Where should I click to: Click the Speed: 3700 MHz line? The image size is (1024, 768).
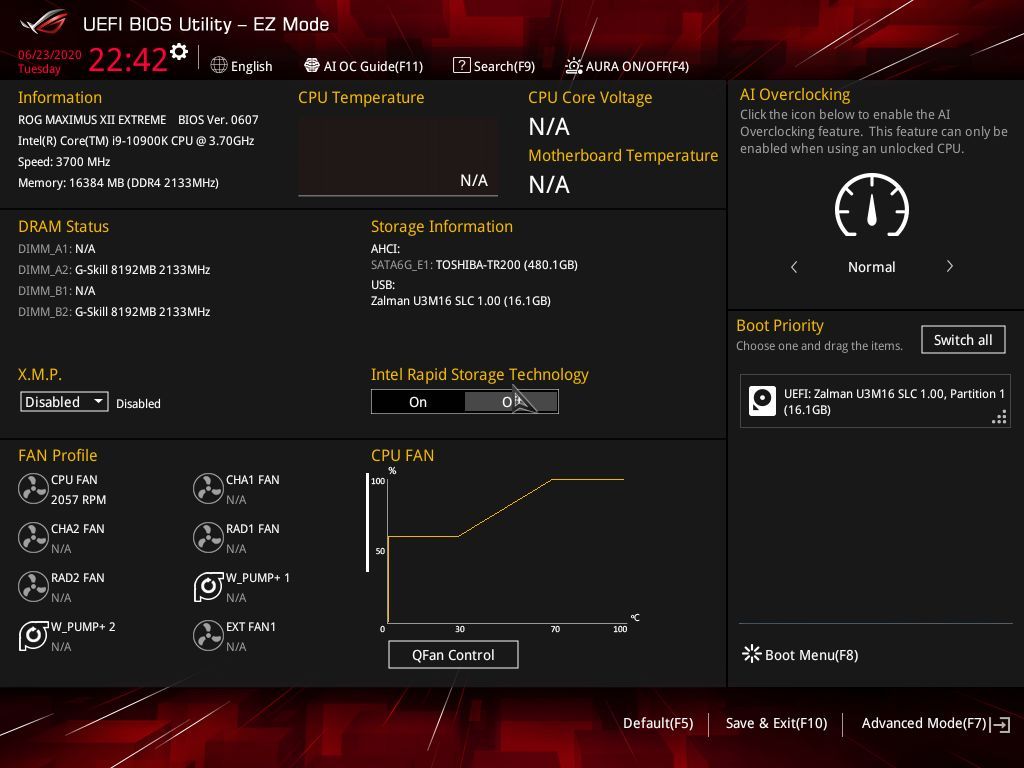64,161
